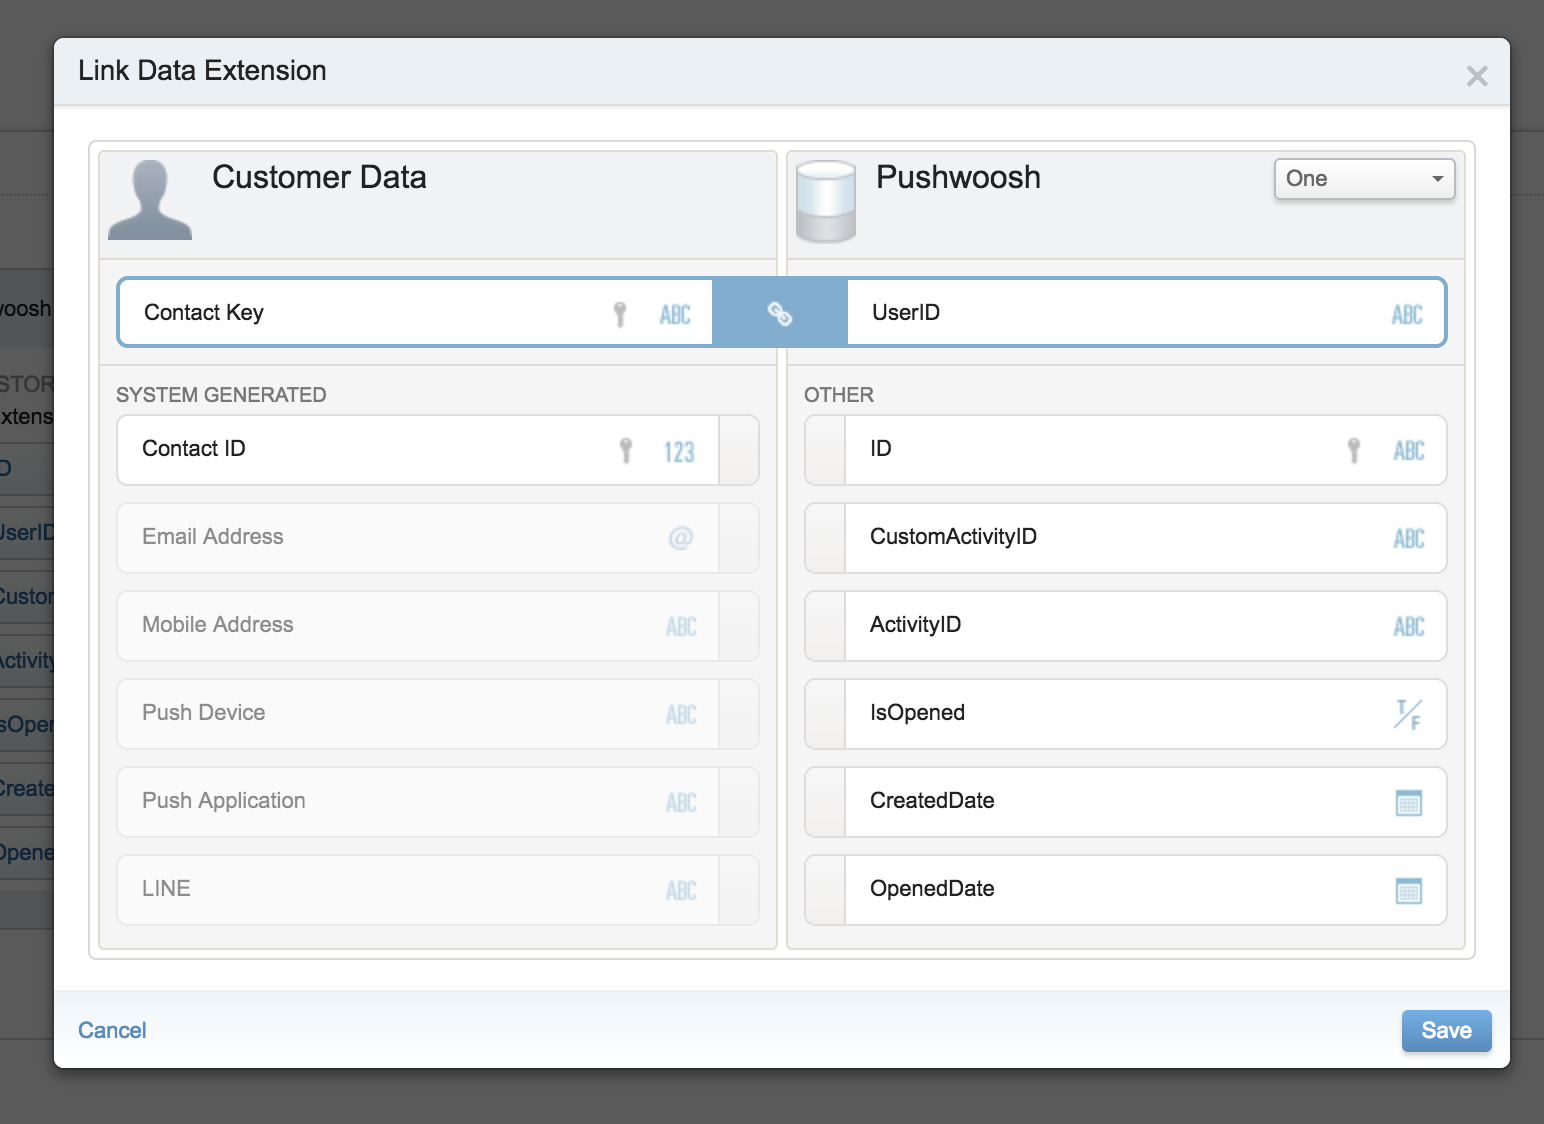
Task: Select the UserID field
Action: 1146,313
